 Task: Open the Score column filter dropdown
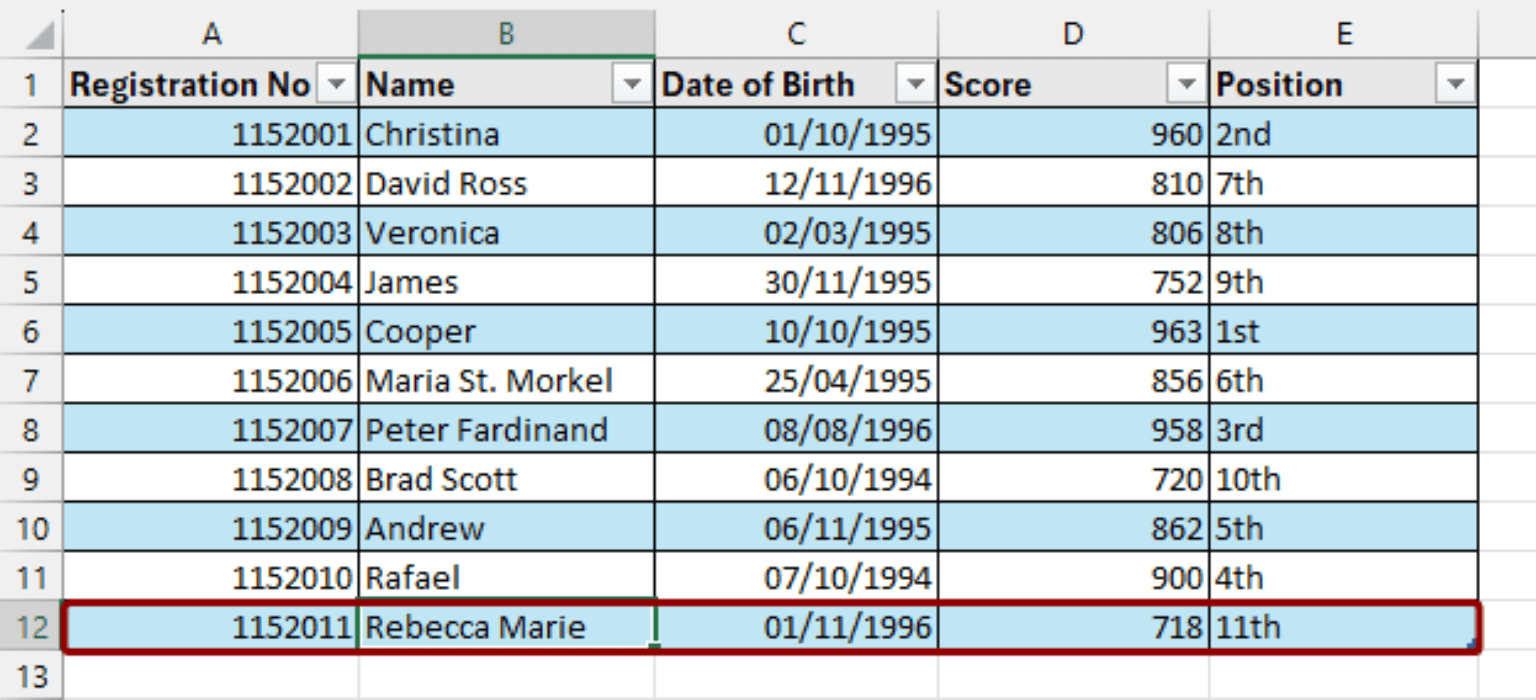pyautogui.click(x=1185, y=84)
